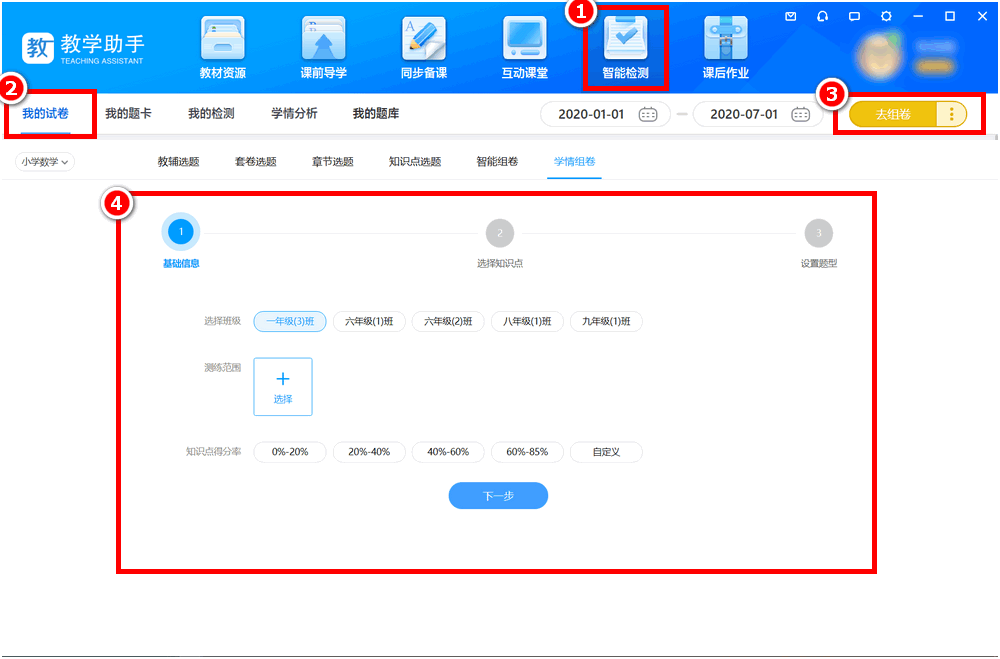1000x659 pixels.
Task: Switch to 智能组卷 tab
Action: click(497, 162)
